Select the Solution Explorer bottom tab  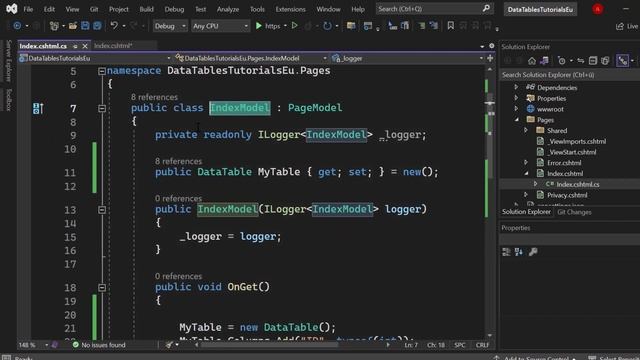coord(526,212)
